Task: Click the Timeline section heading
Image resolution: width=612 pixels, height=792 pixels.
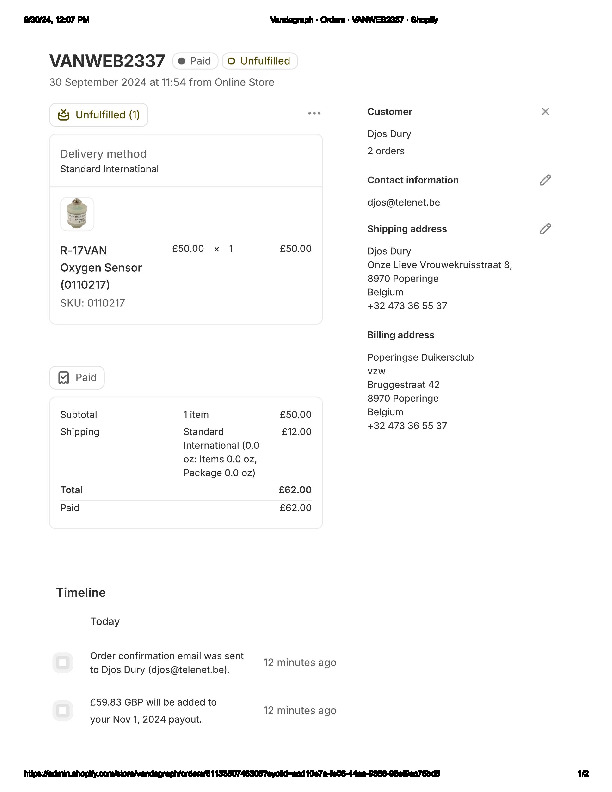Action: pyautogui.click(x=80, y=593)
